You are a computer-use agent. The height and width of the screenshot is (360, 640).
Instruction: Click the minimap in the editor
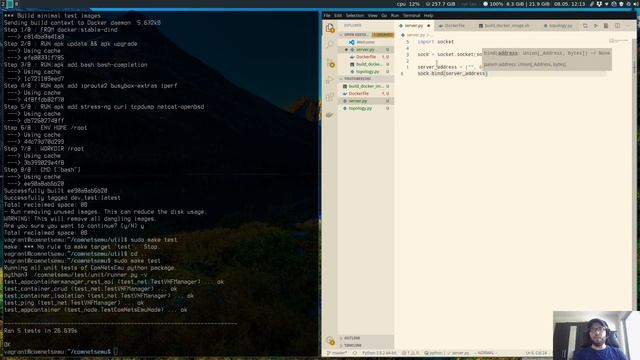click(x=620, y=41)
